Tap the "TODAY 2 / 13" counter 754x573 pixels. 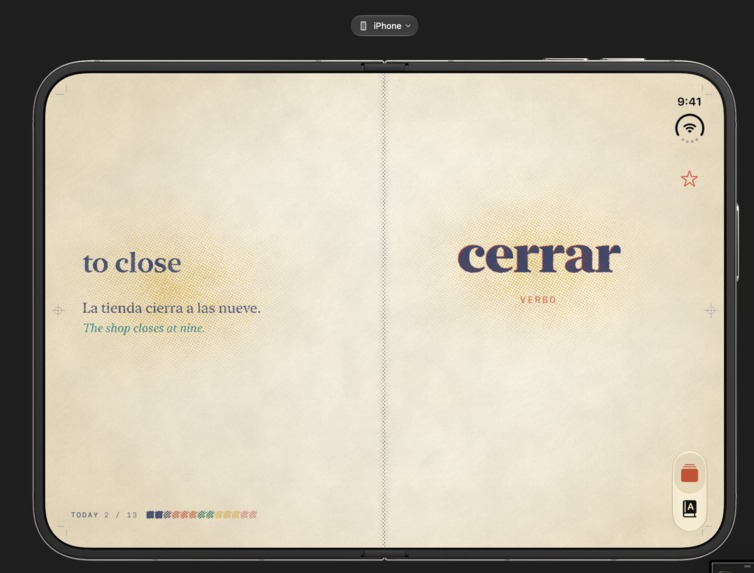tap(104, 515)
